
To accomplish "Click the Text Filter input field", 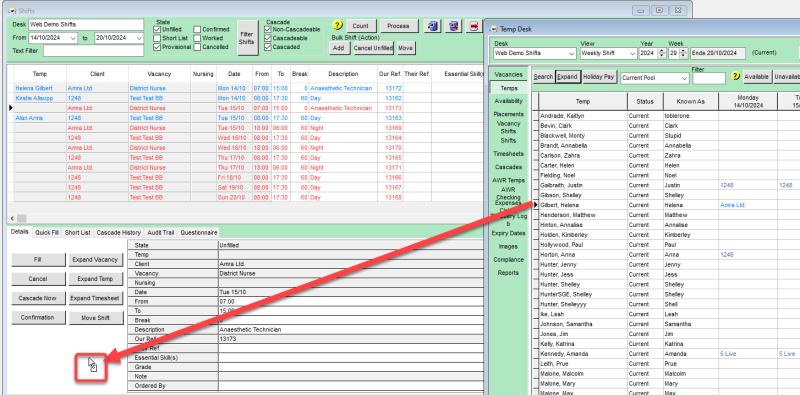I will (x=93, y=51).
